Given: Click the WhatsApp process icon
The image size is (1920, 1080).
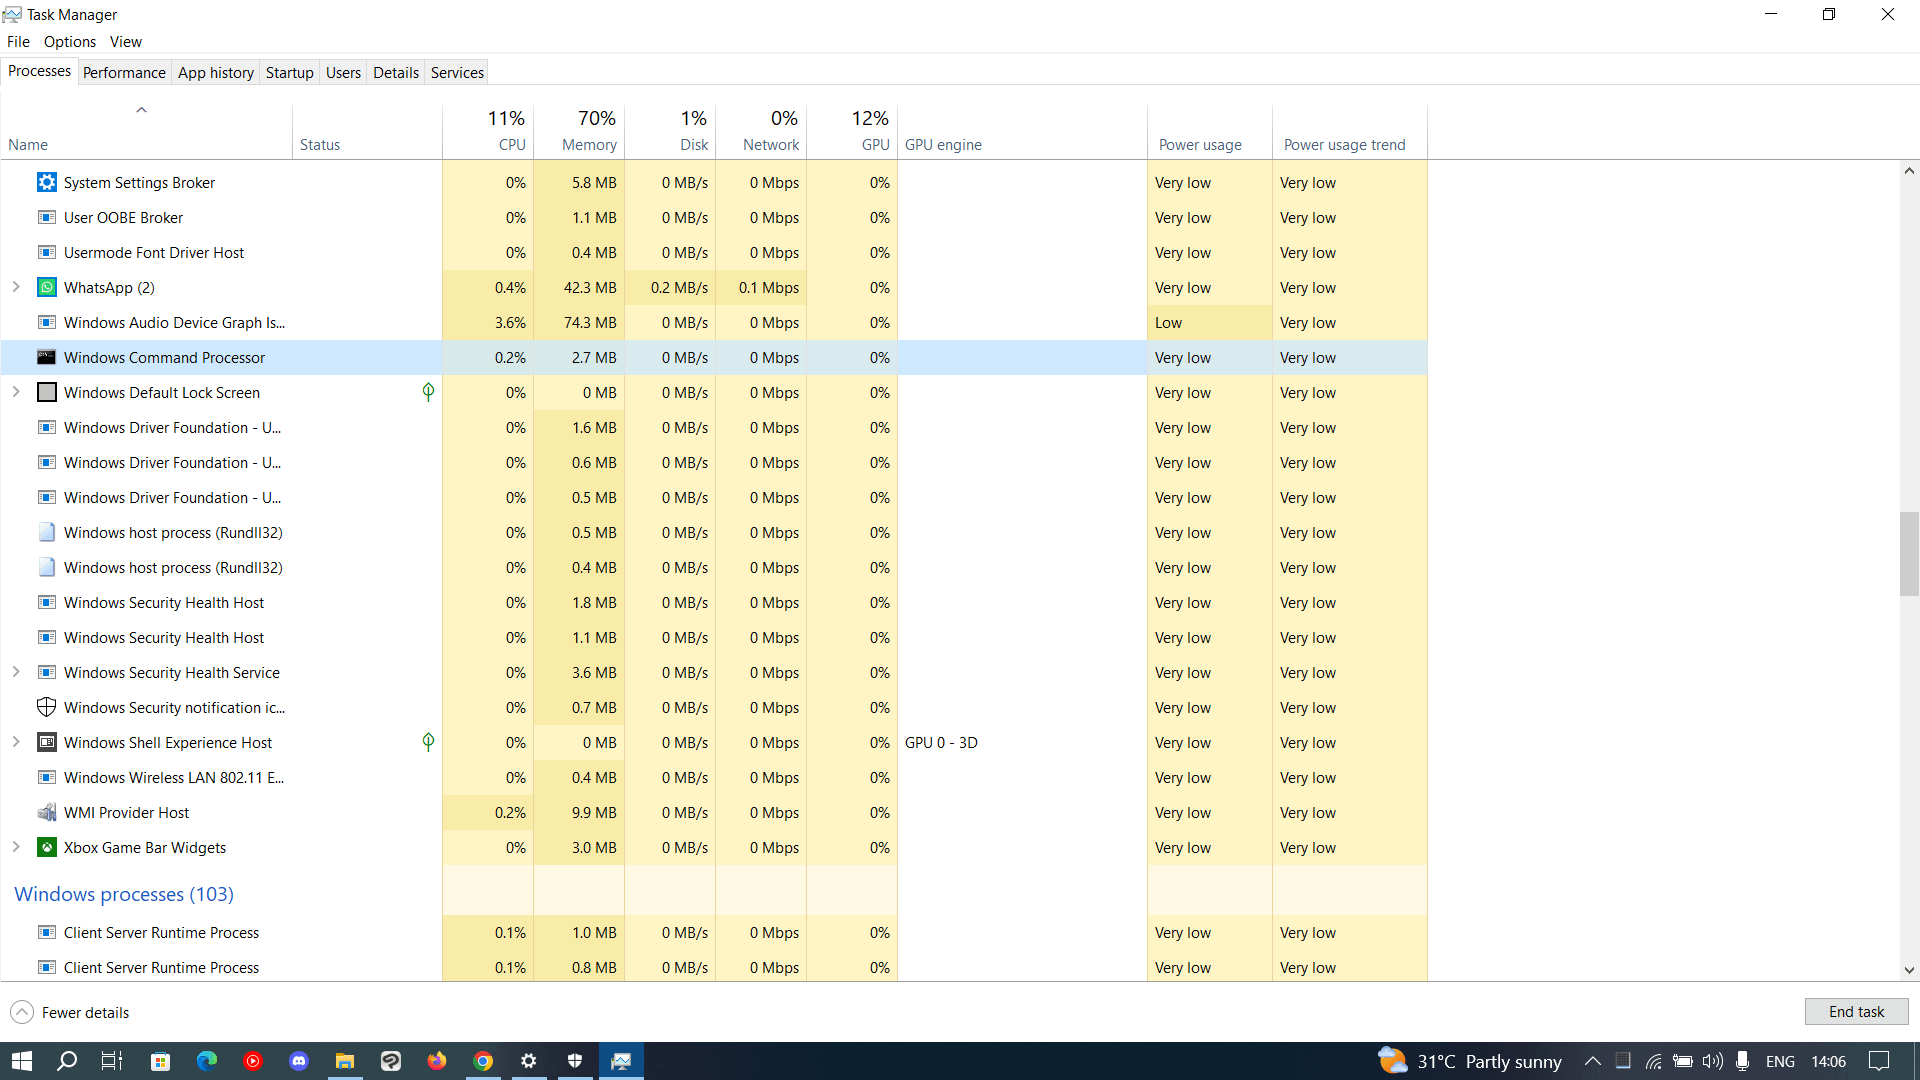Looking at the screenshot, I should (x=47, y=288).
